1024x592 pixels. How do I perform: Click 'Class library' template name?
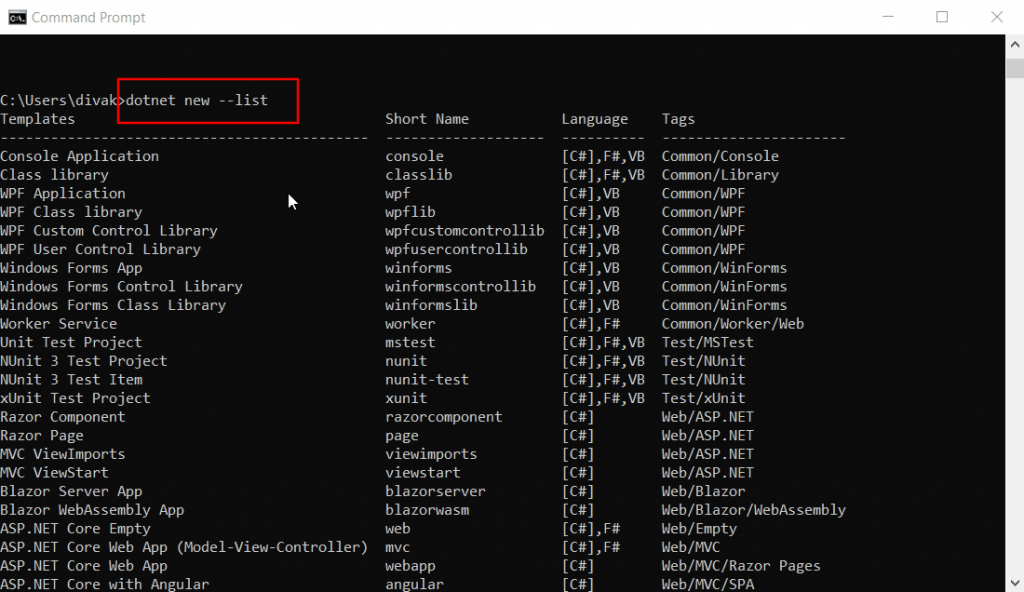pyautogui.click(x=54, y=174)
